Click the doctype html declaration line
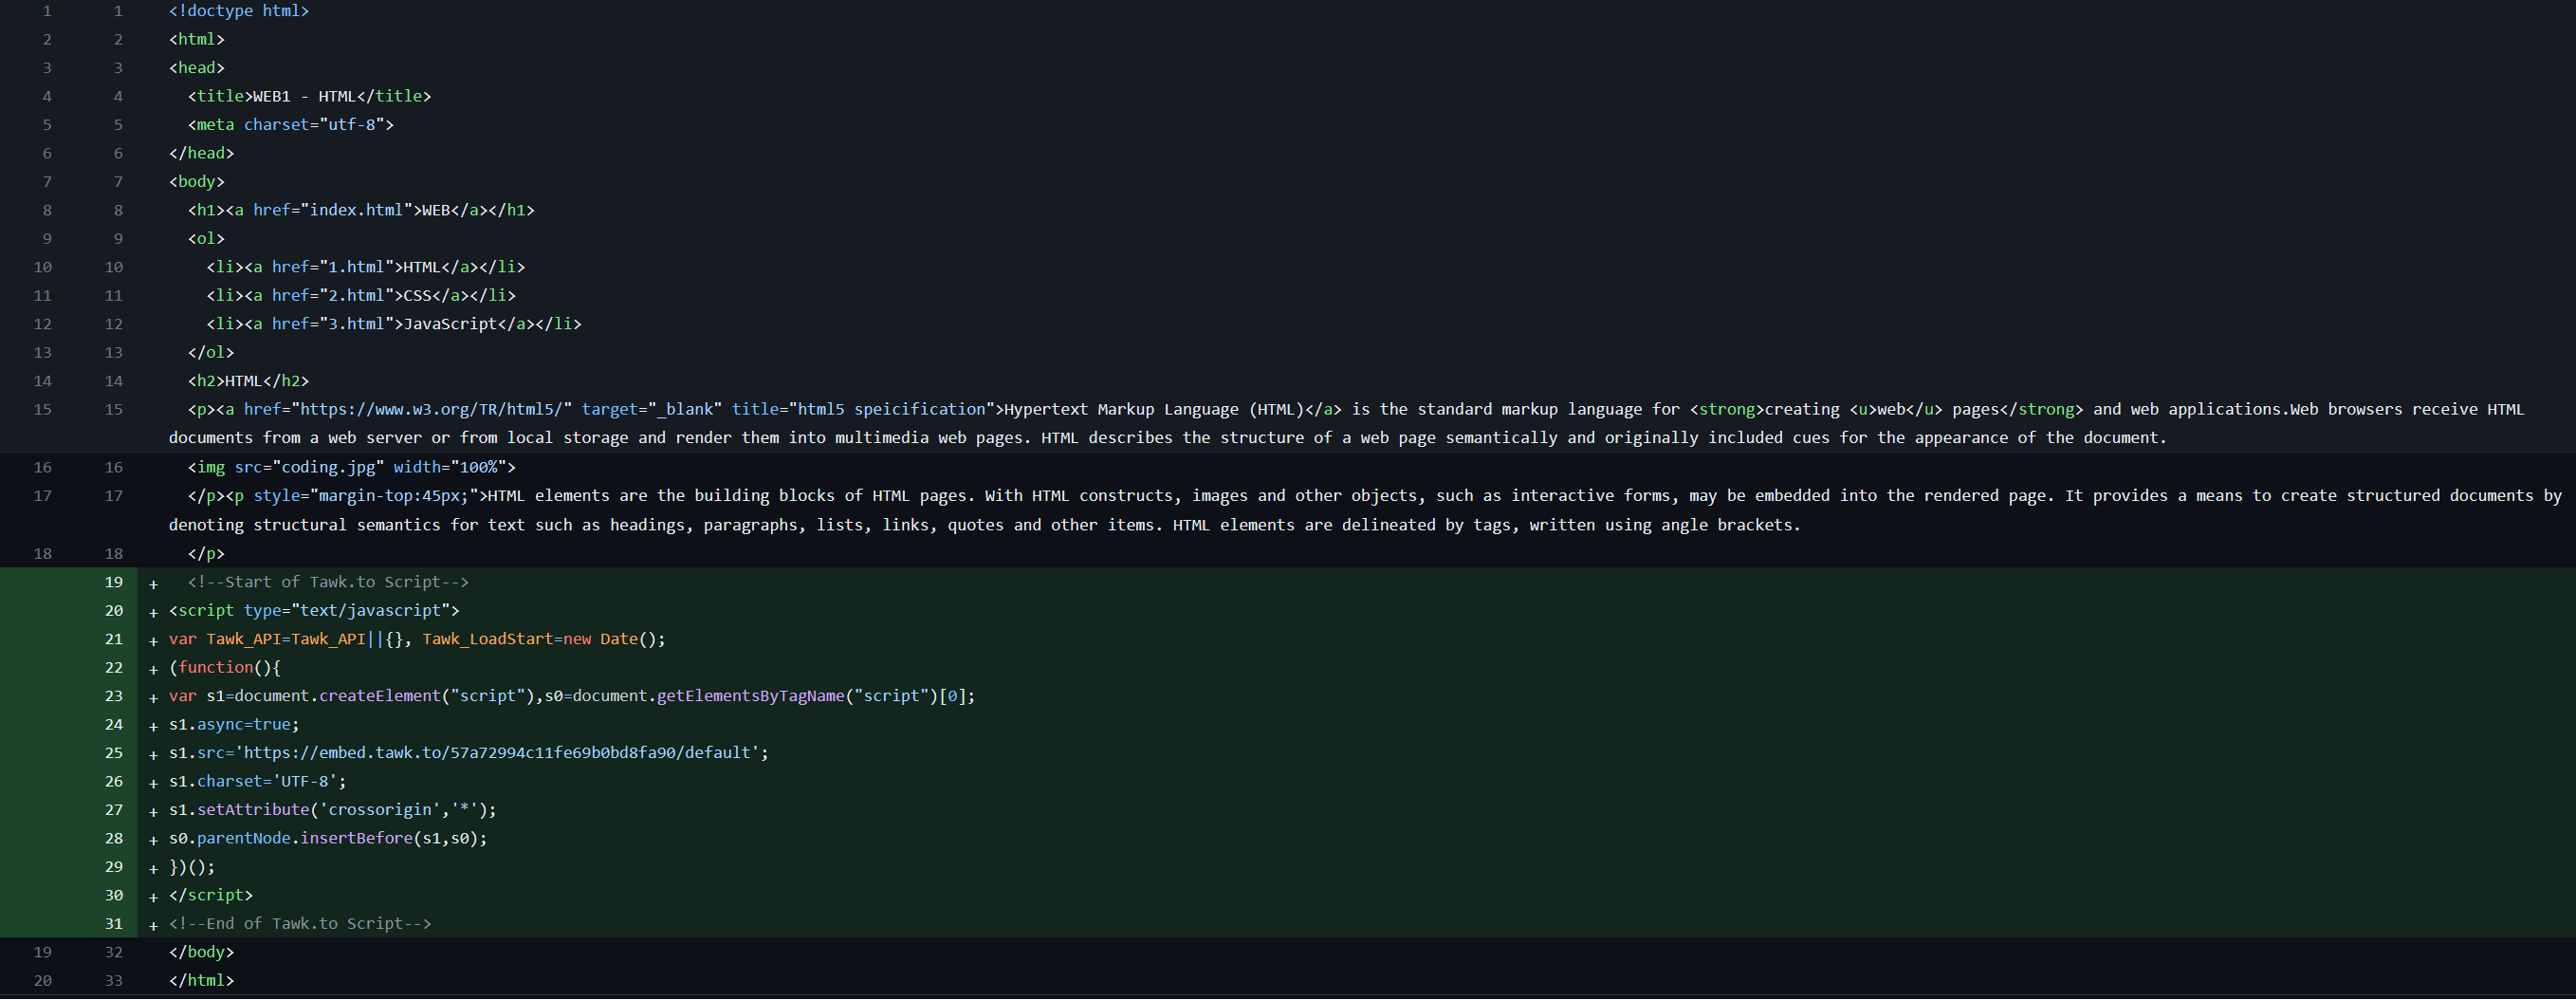 coord(239,11)
